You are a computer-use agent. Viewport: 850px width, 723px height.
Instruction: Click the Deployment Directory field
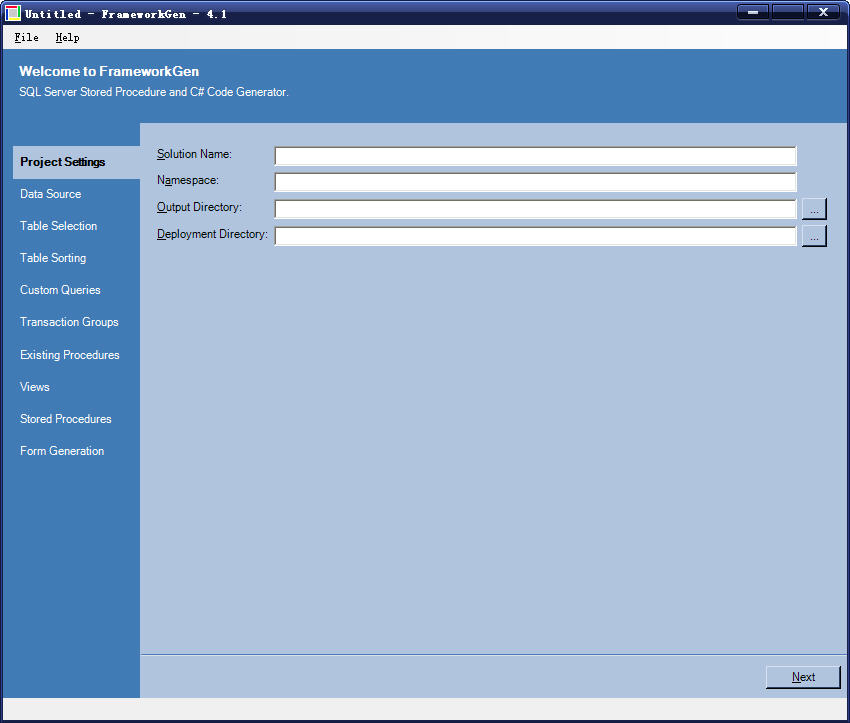coord(536,236)
